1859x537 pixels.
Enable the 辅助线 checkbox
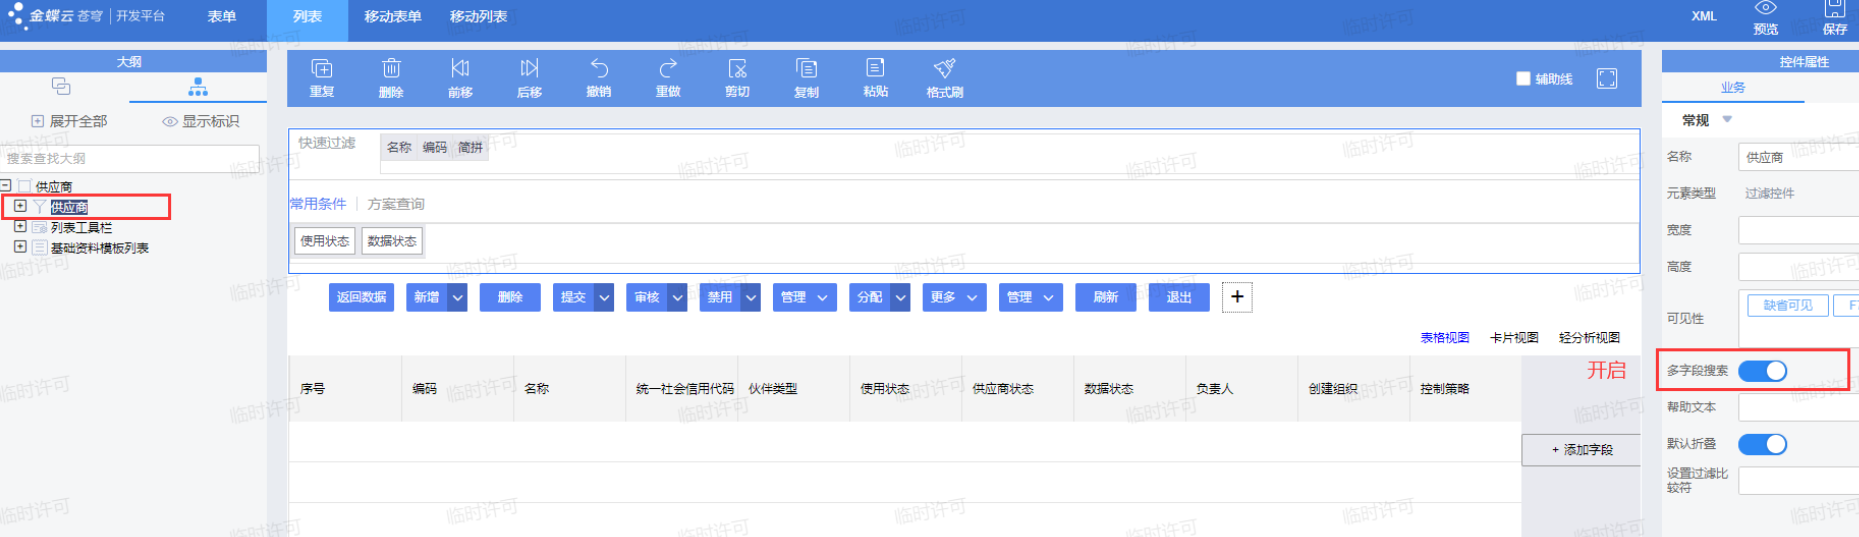pyautogui.click(x=1523, y=79)
